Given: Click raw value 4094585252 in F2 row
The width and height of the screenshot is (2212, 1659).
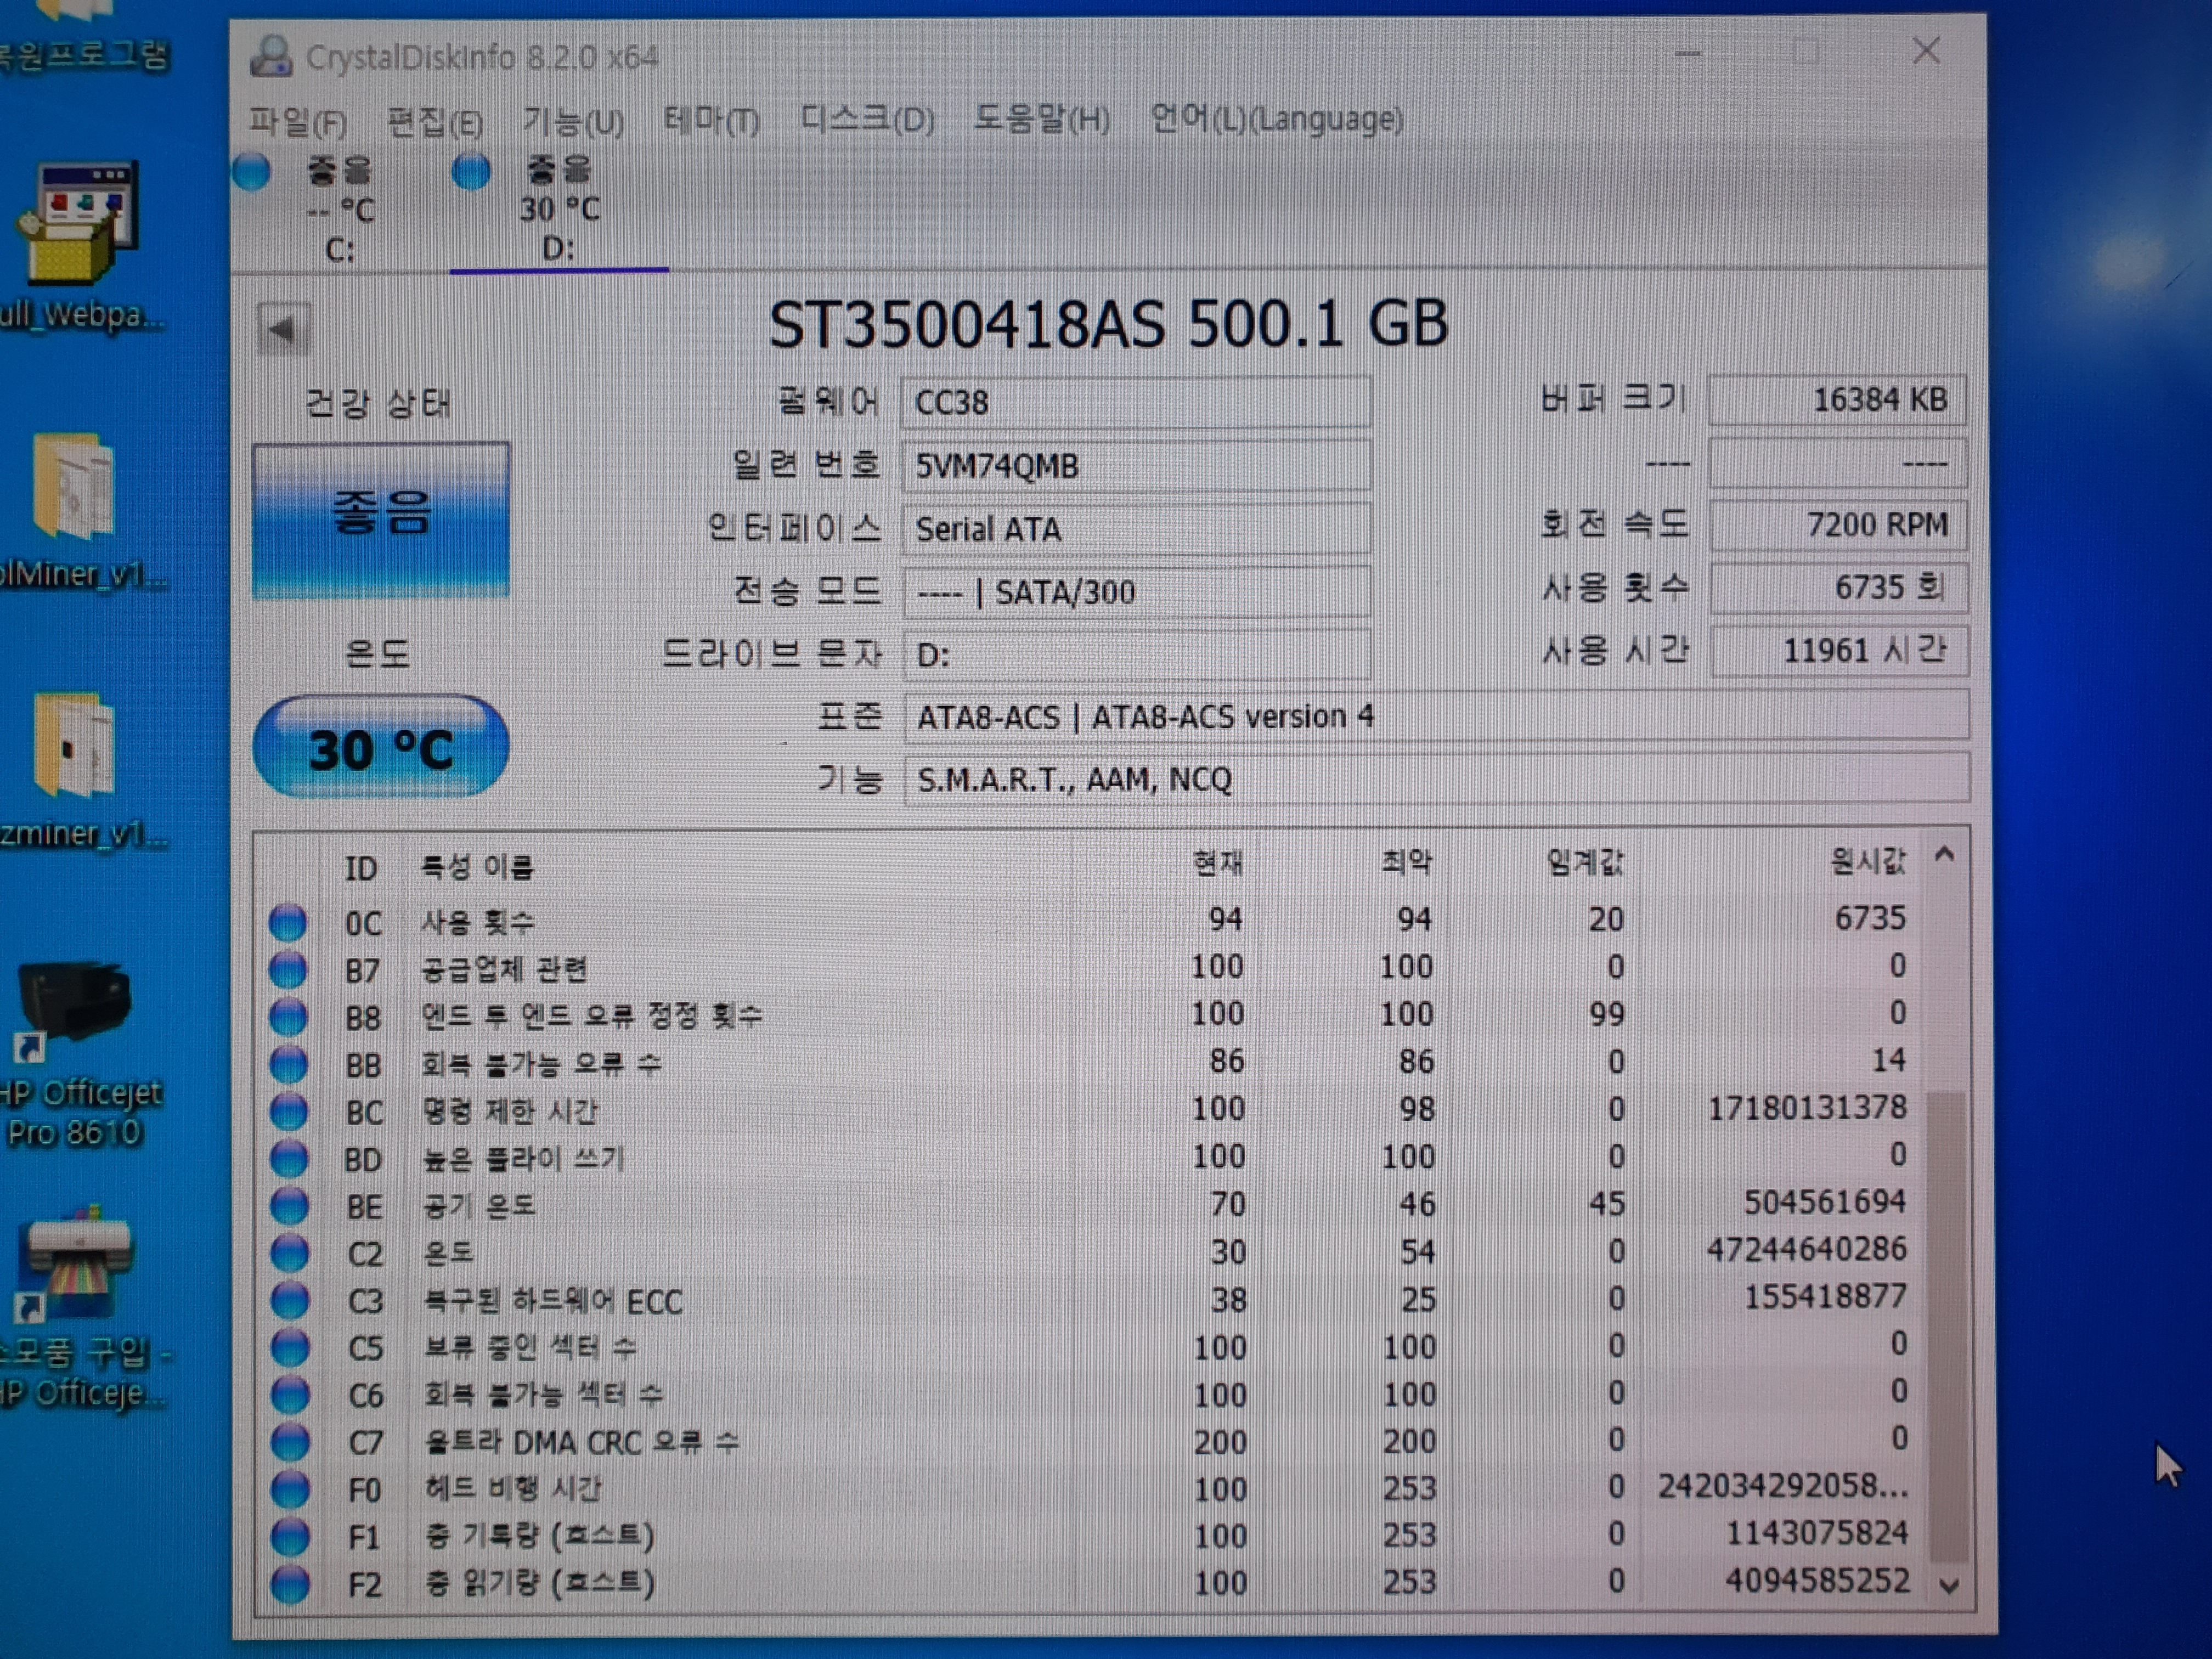Looking at the screenshot, I should point(1817,1581).
